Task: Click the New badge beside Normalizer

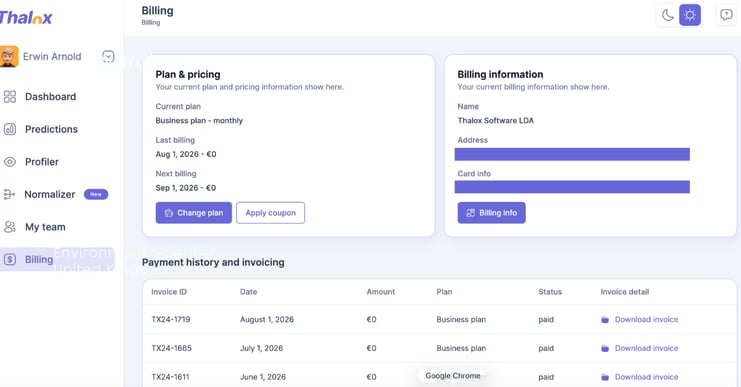Action: (96, 194)
